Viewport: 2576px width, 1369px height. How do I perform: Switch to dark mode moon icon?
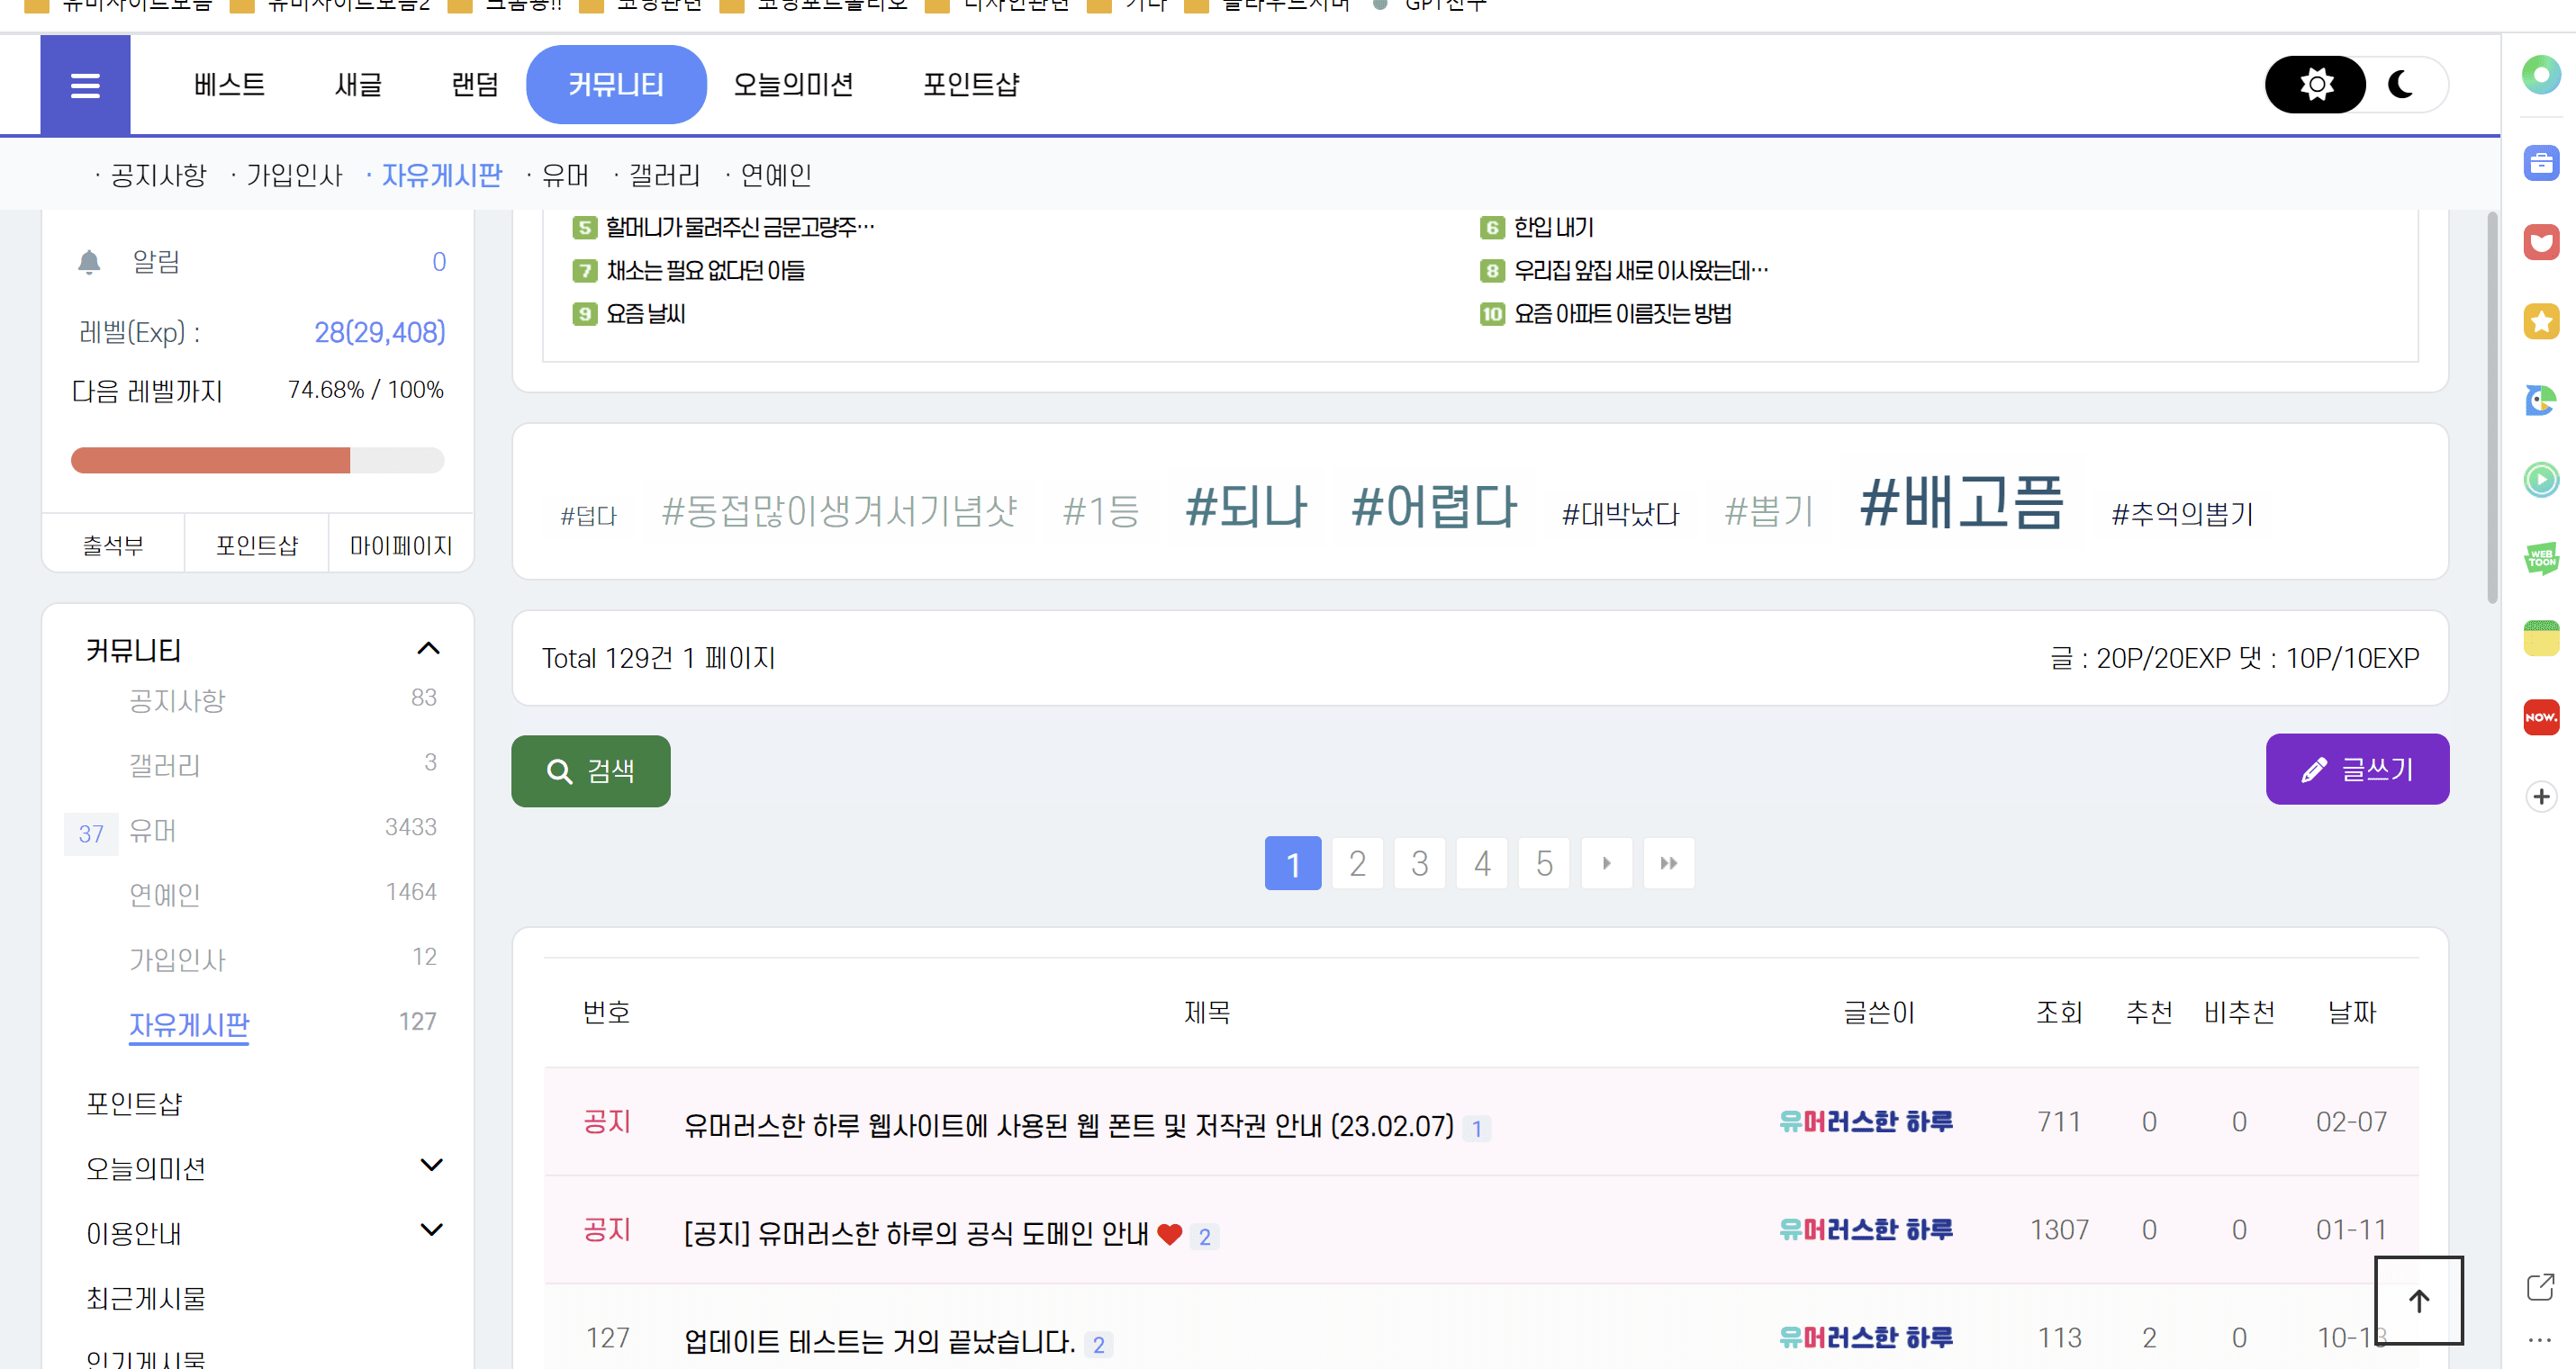(x=2401, y=85)
